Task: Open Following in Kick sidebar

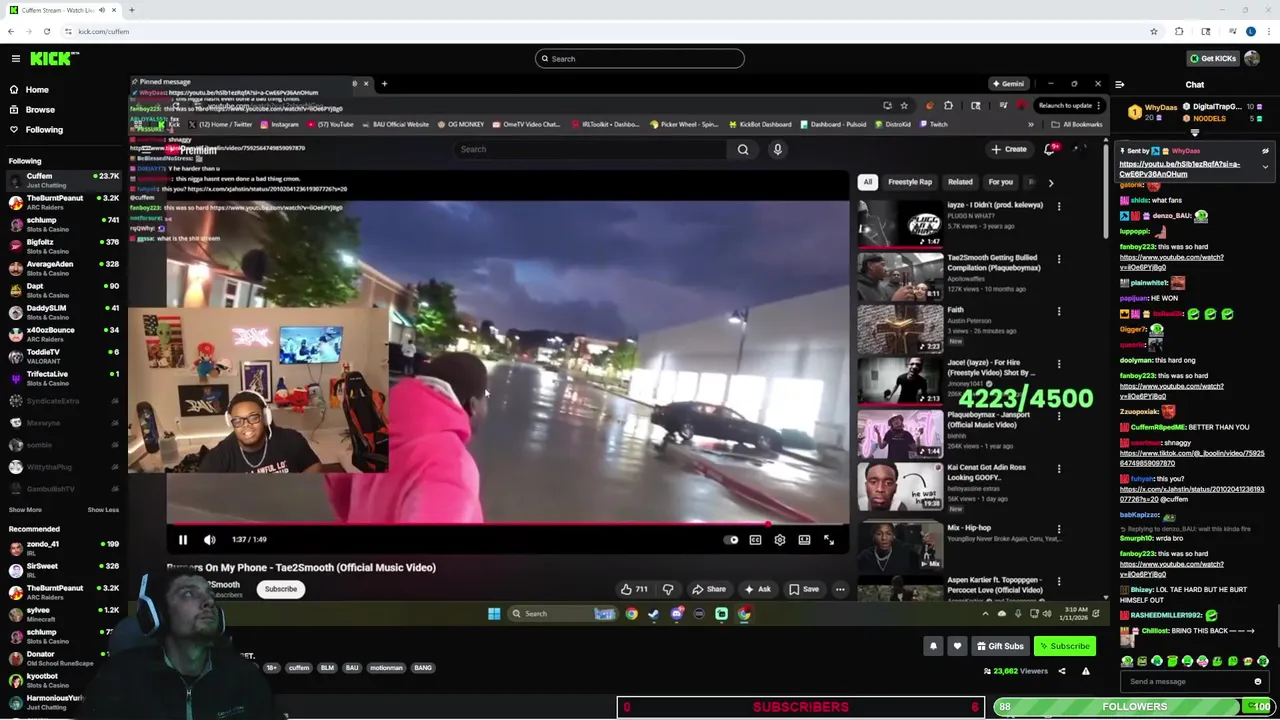Action: point(44,130)
